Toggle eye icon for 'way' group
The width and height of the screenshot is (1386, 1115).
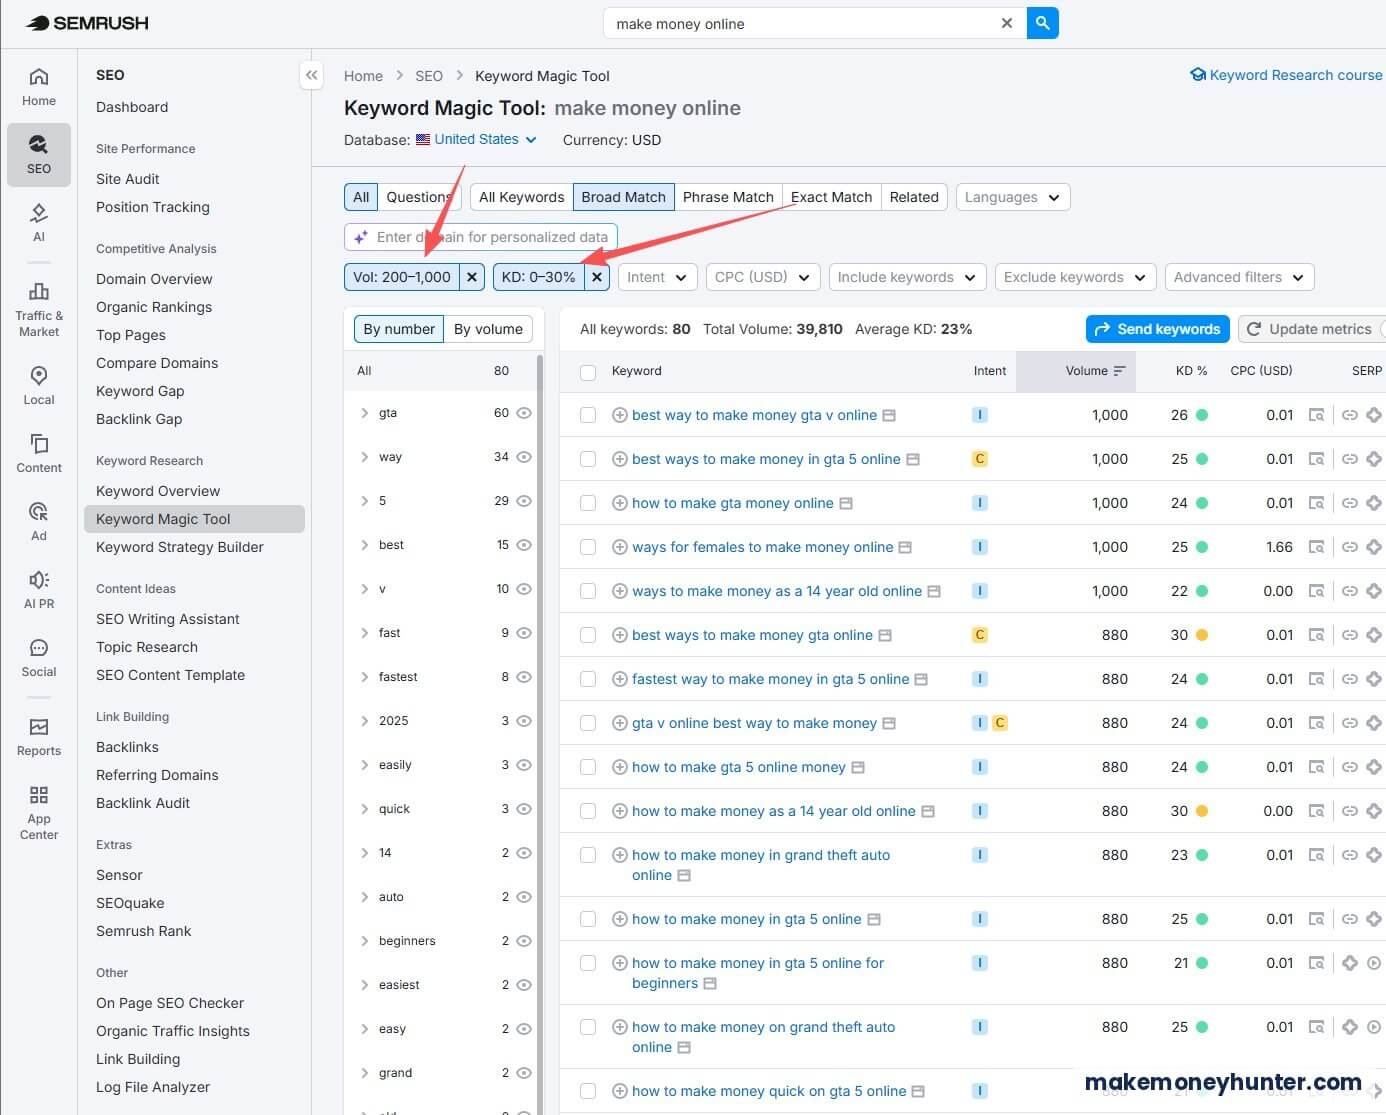523,457
